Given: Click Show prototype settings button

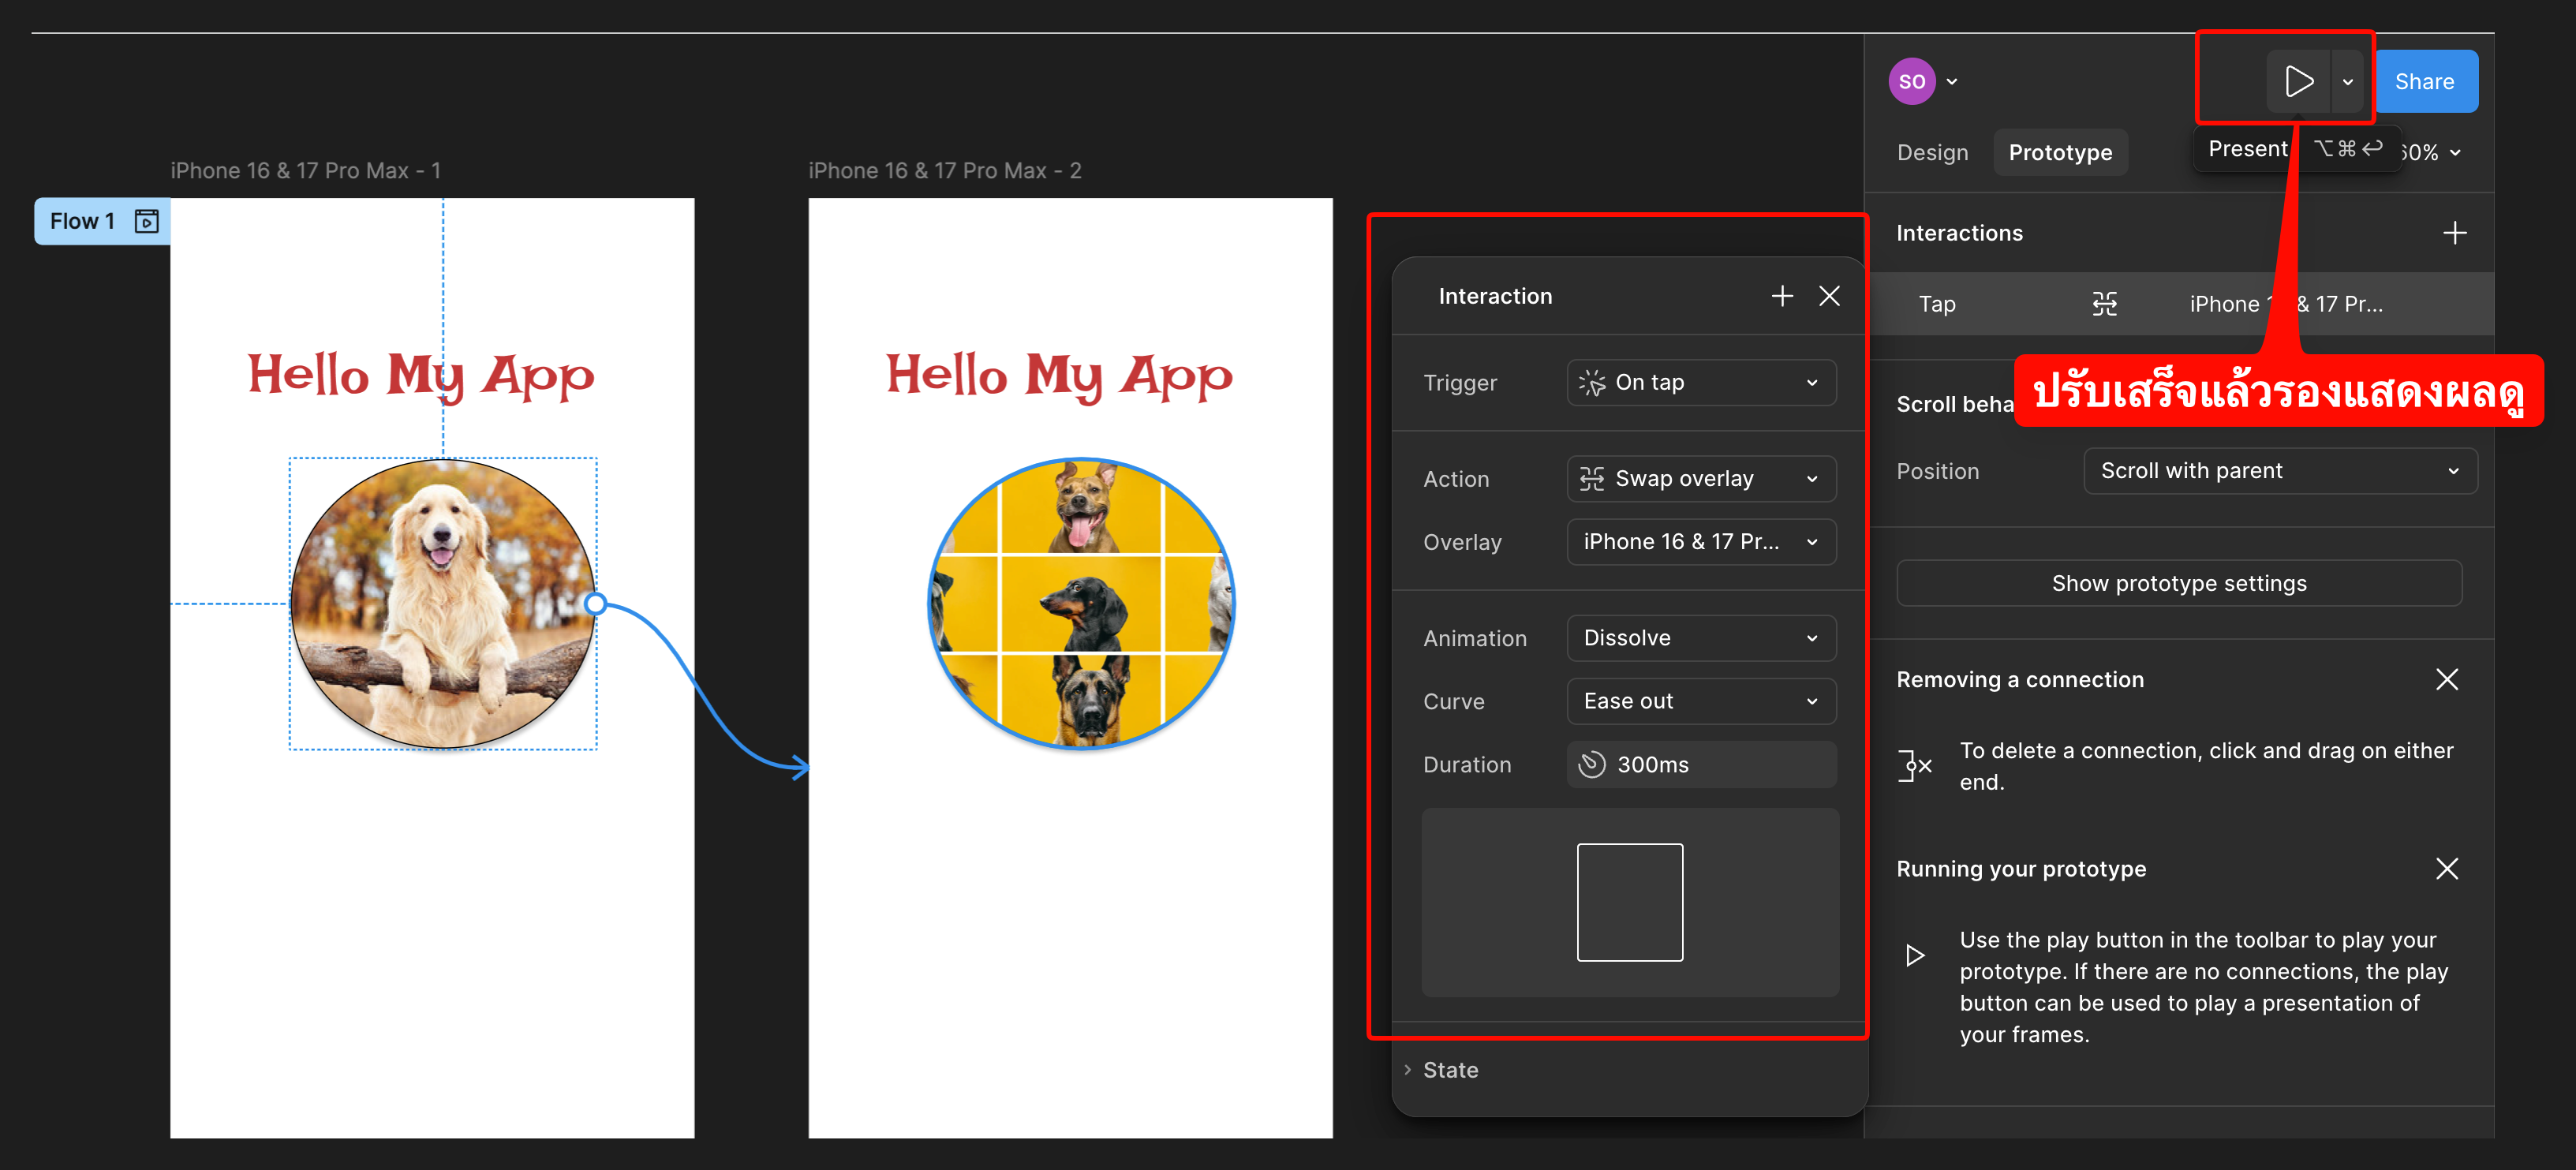Looking at the screenshot, I should pyautogui.click(x=2178, y=583).
